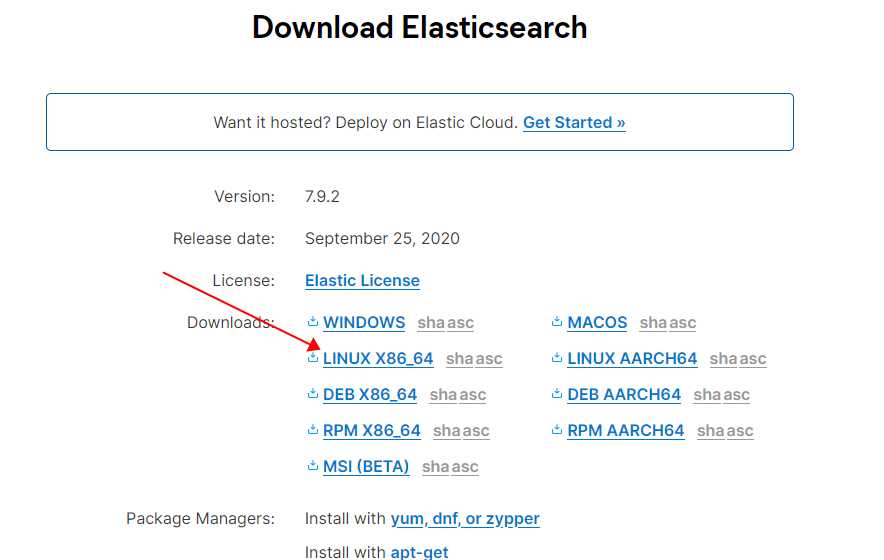Open the sha link for WINDOWS

tap(431, 323)
